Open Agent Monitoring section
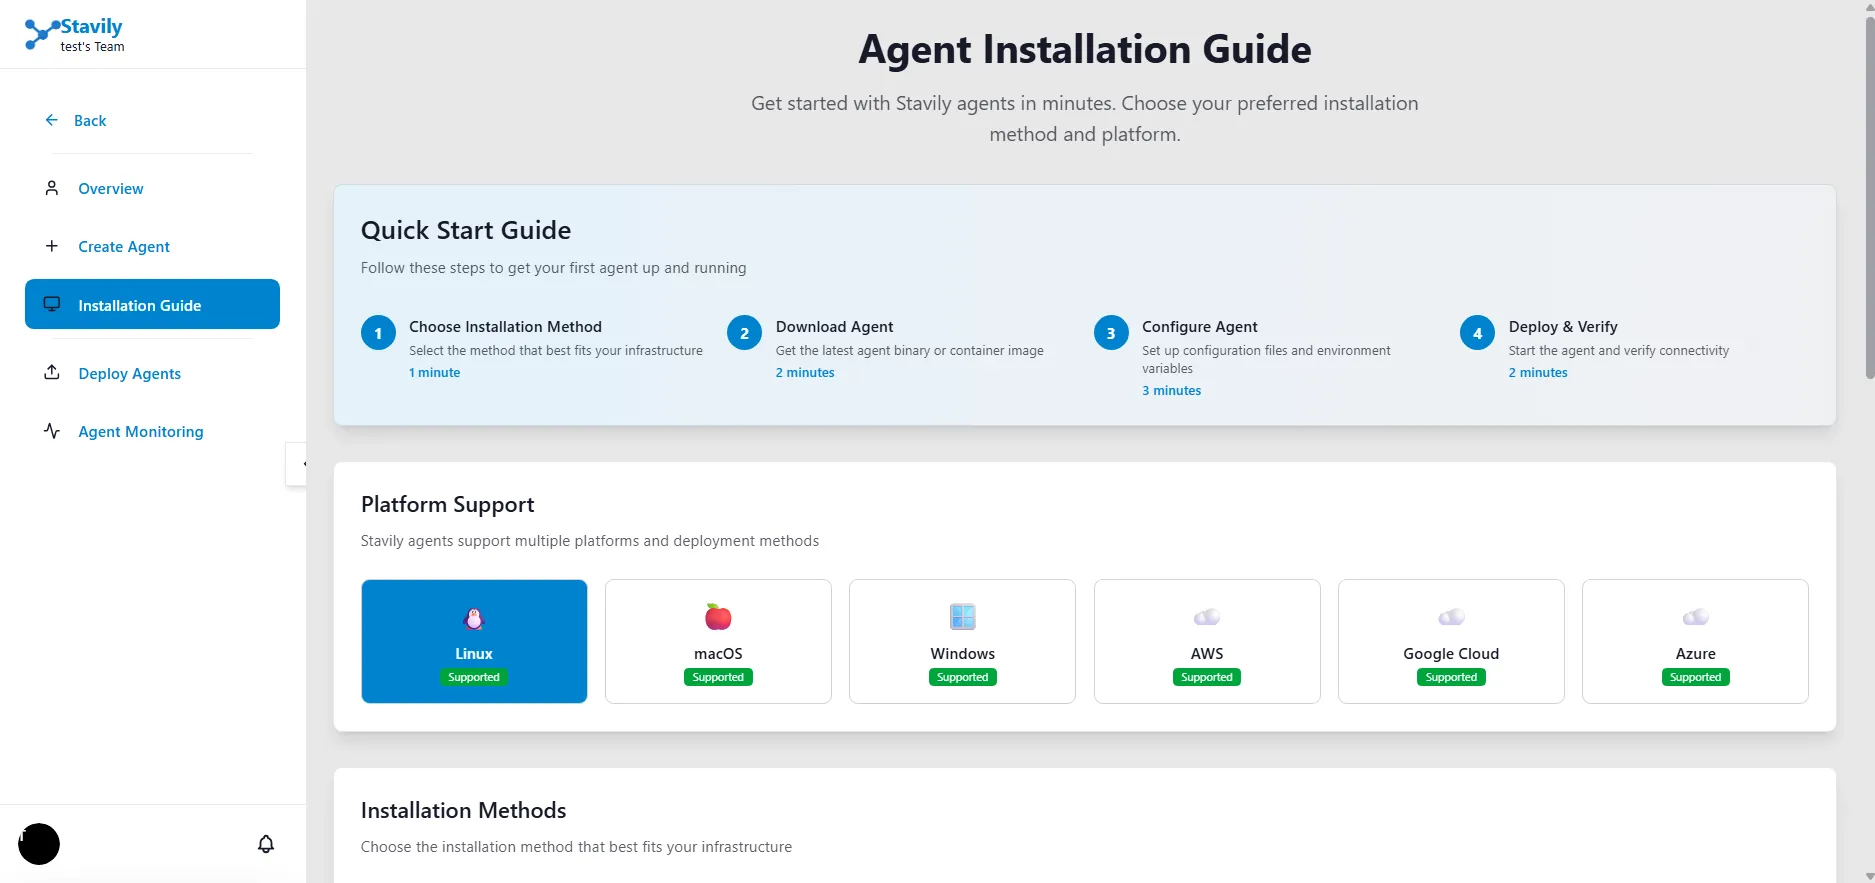This screenshot has width=1875, height=883. pyautogui.click(x=152, y=431)
